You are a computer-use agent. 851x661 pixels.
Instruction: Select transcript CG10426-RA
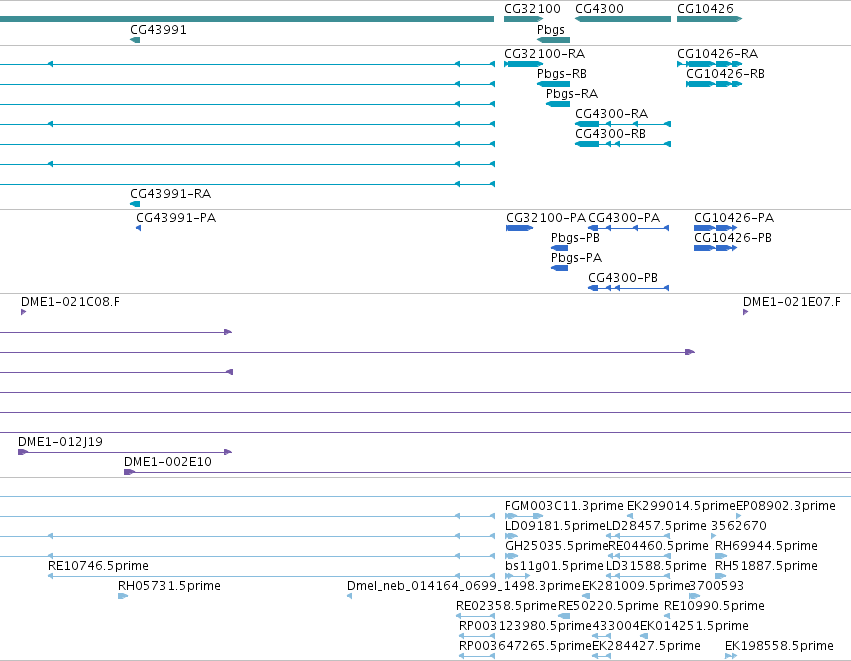(709, 64)
